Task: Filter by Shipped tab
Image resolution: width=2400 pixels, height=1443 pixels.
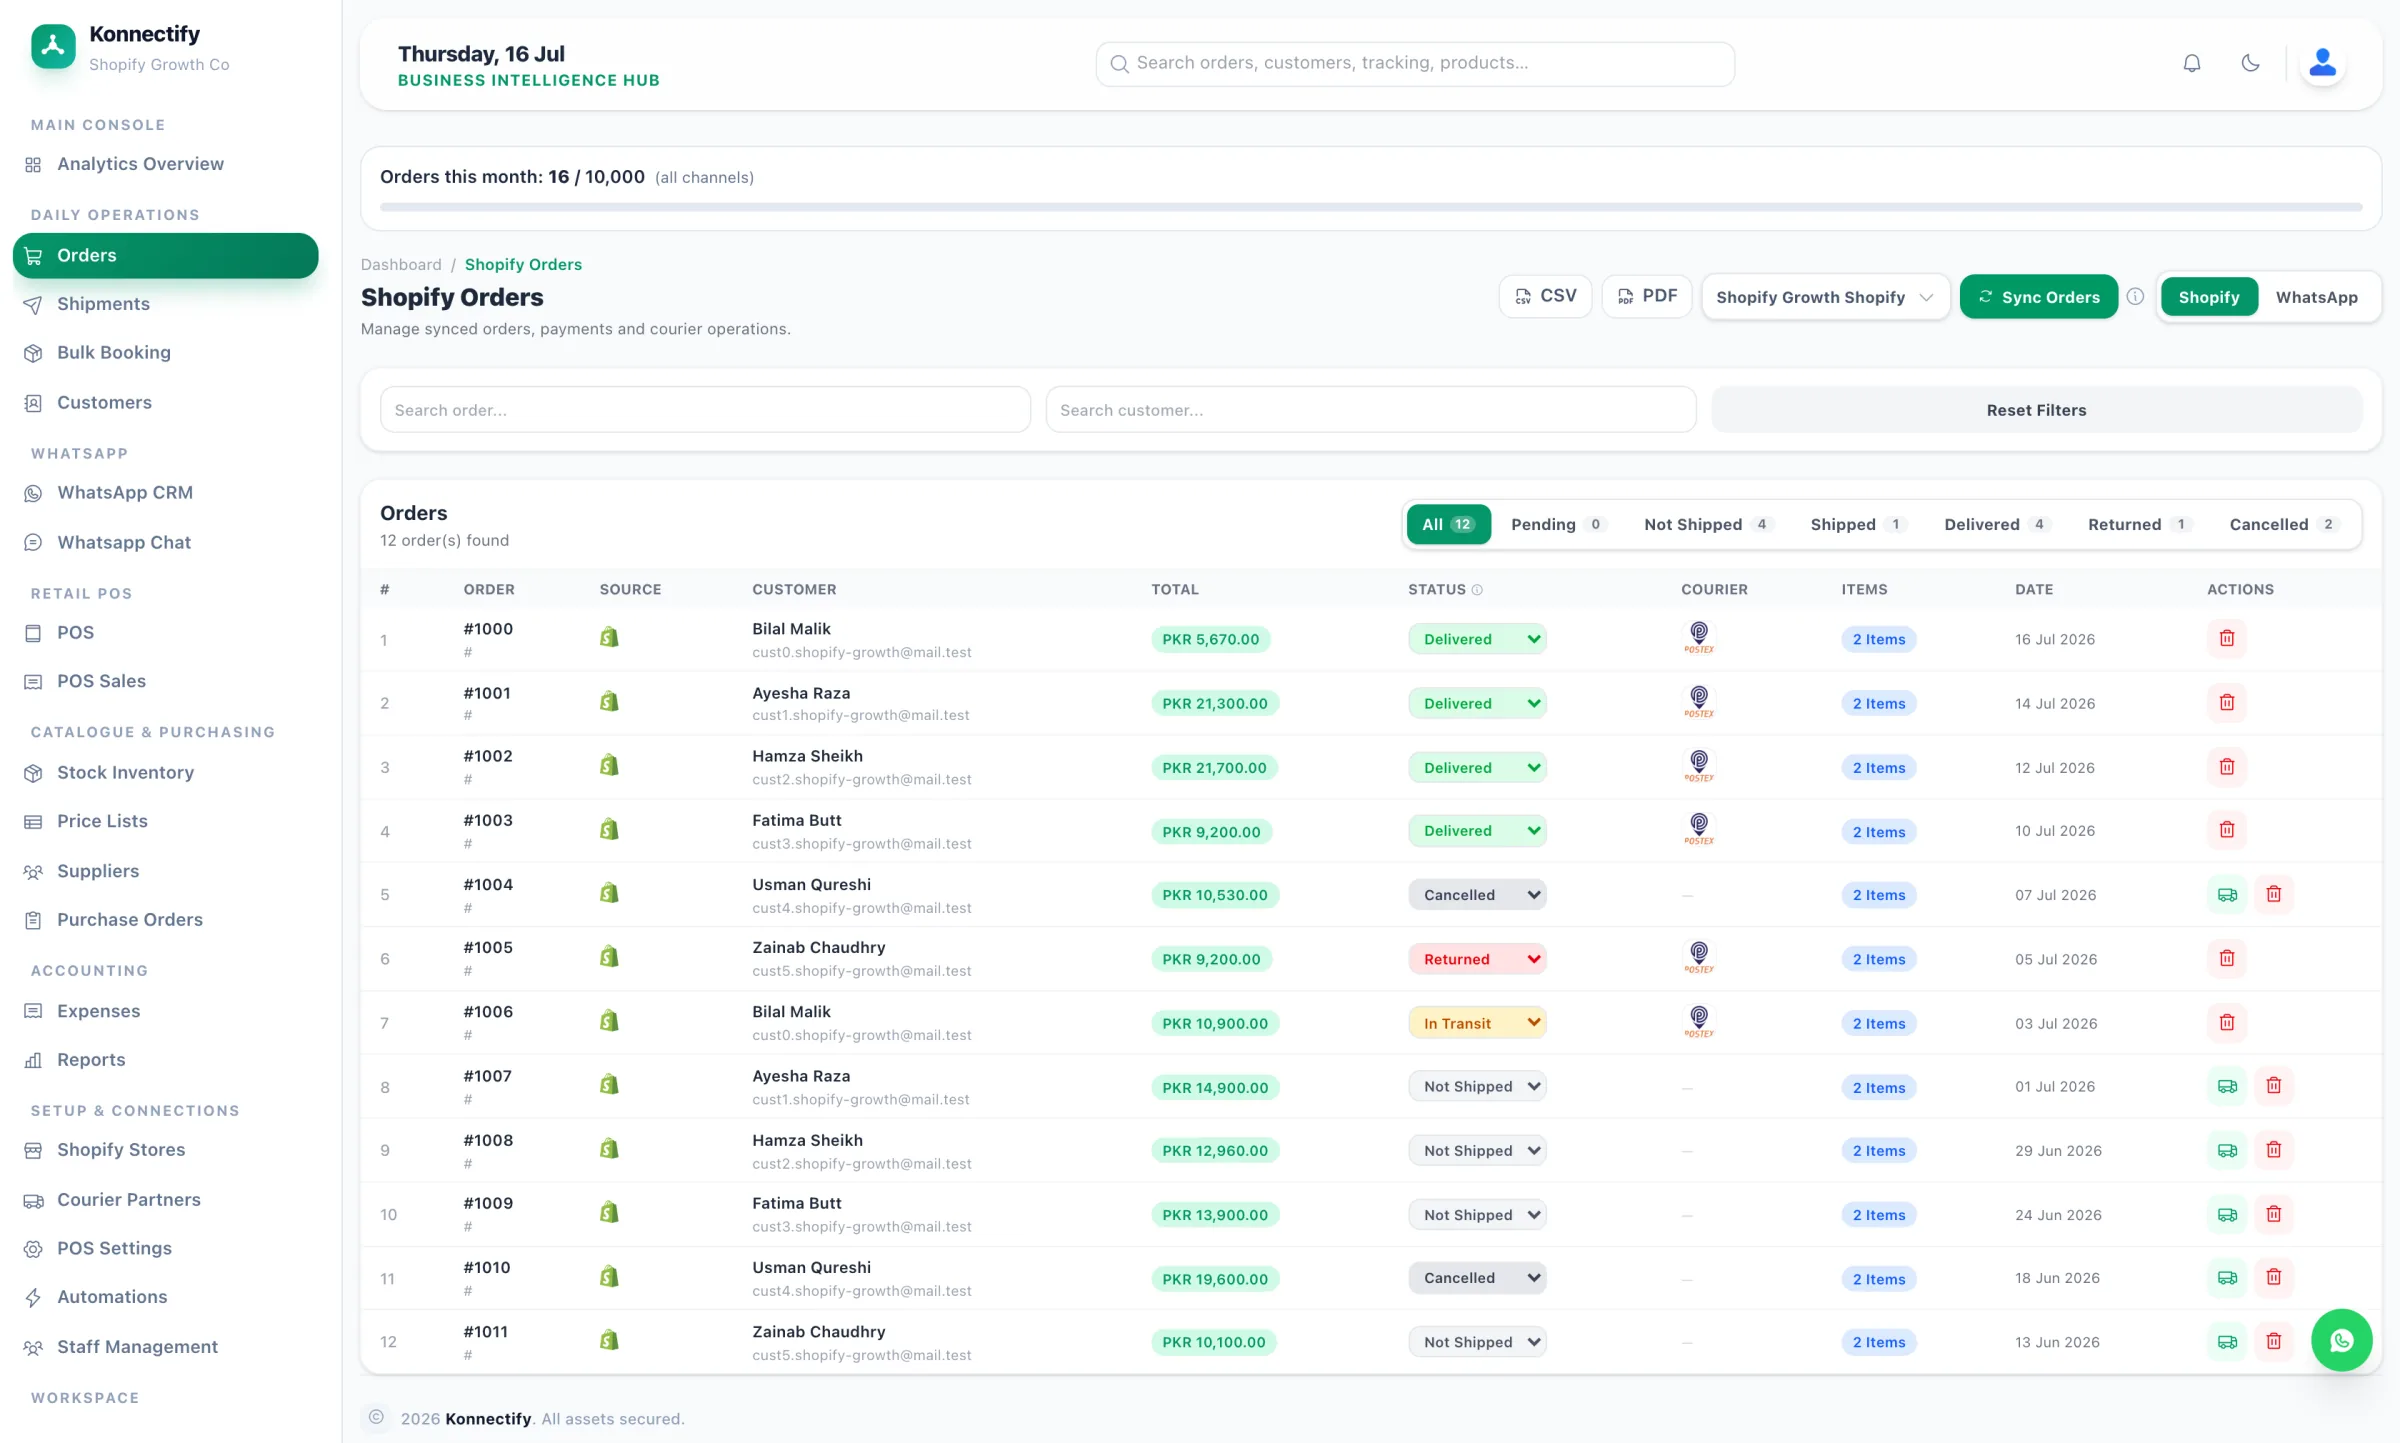Action: click(1858, 524)
